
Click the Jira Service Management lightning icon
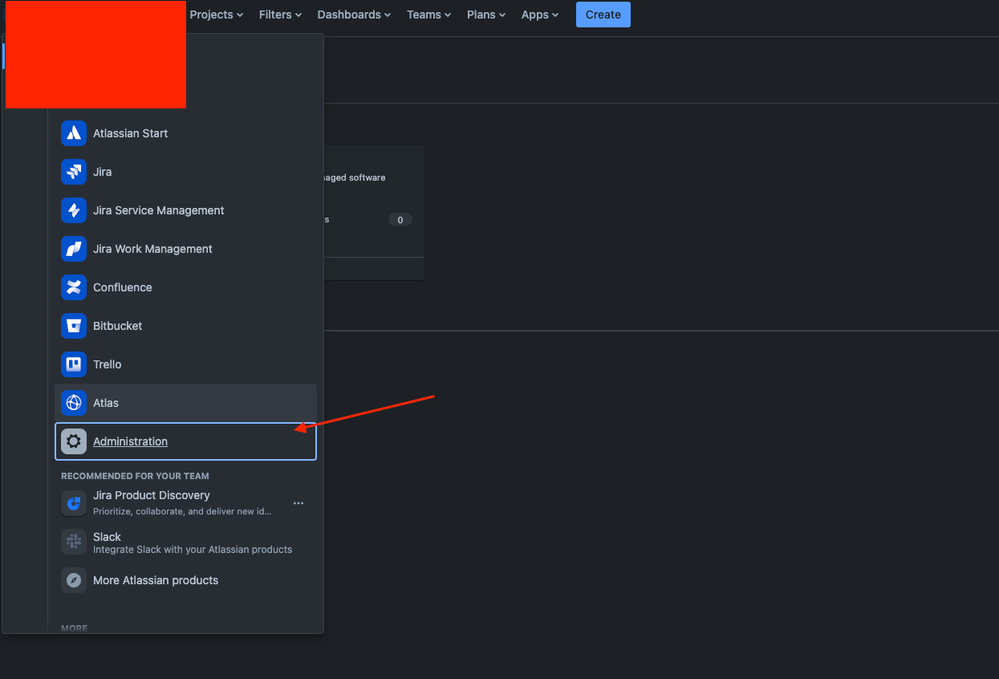pyautogui.click(x=74, y=210)
